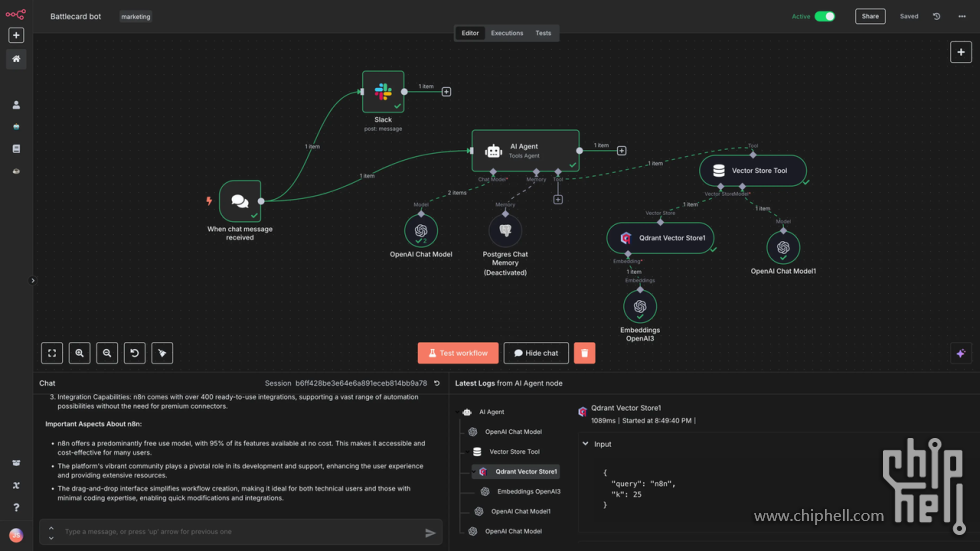The image size is (980, 551).
Task: Toggle workflow Active switch
Action: point(824,16)
